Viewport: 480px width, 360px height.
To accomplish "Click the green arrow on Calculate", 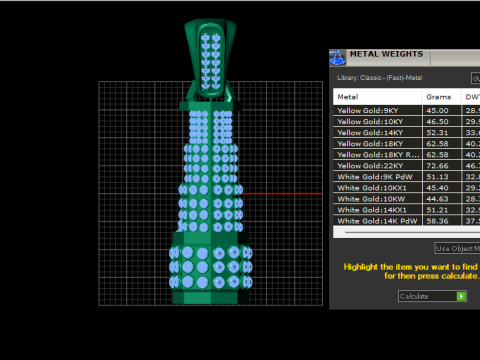I will tap(461, 296).
